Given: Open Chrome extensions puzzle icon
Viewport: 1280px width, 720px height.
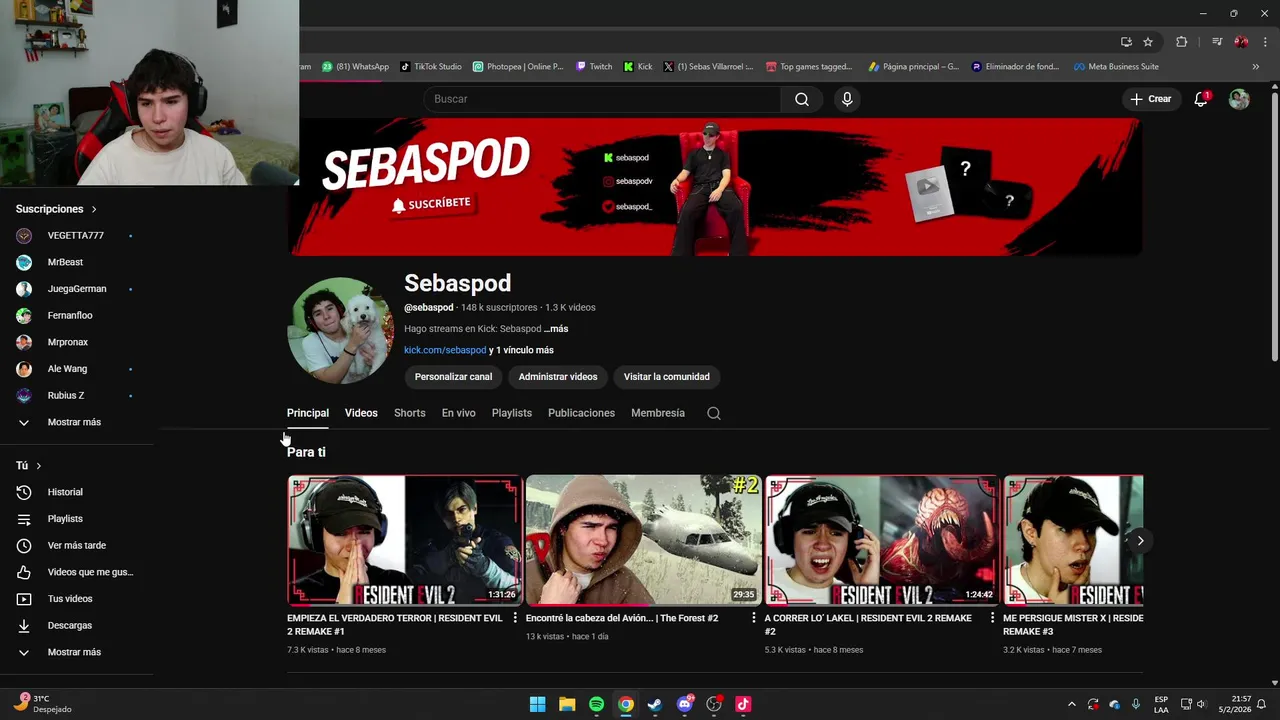Looking at the screenshot, I should point(1182,42).
